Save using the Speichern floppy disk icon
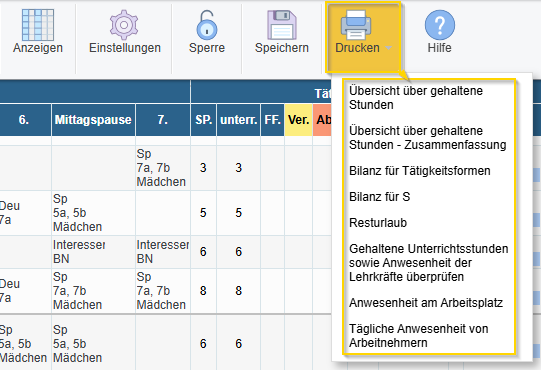 point(282,25)
